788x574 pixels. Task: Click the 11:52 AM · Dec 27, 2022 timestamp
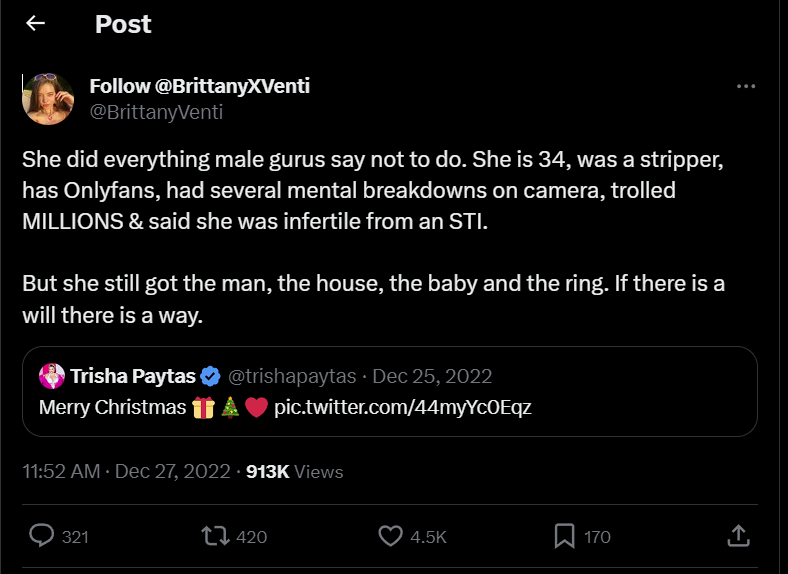click(126, 471)
